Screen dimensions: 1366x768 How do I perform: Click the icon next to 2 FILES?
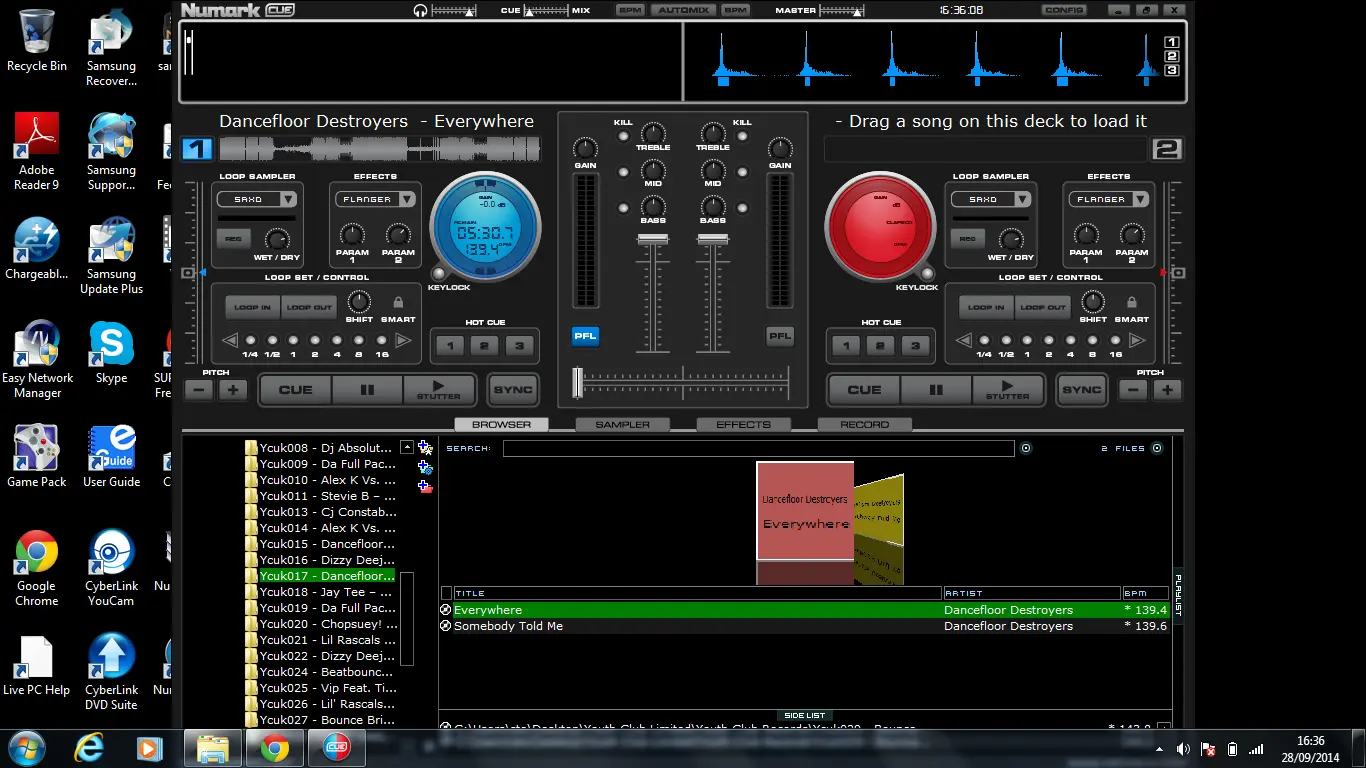point(1157,448)
